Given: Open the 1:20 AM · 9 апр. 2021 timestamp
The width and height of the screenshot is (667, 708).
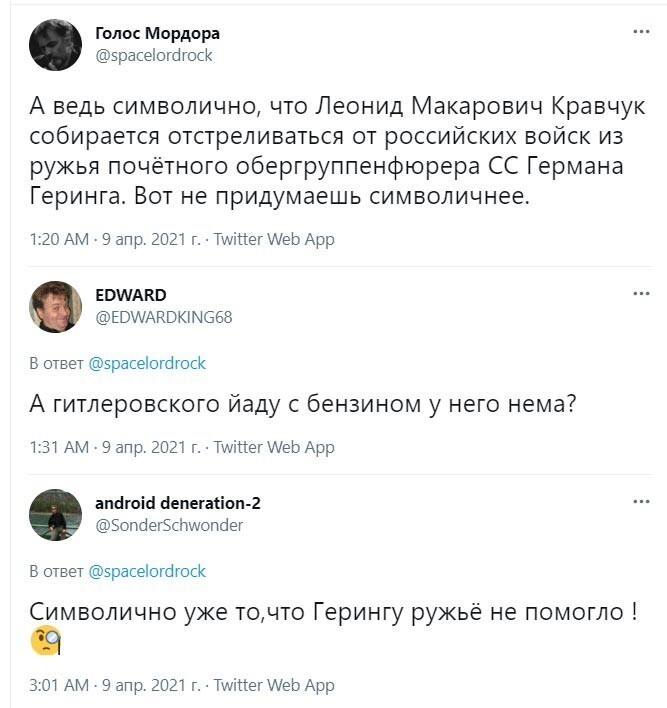Looking at the screenshot, I should [115, 239].
